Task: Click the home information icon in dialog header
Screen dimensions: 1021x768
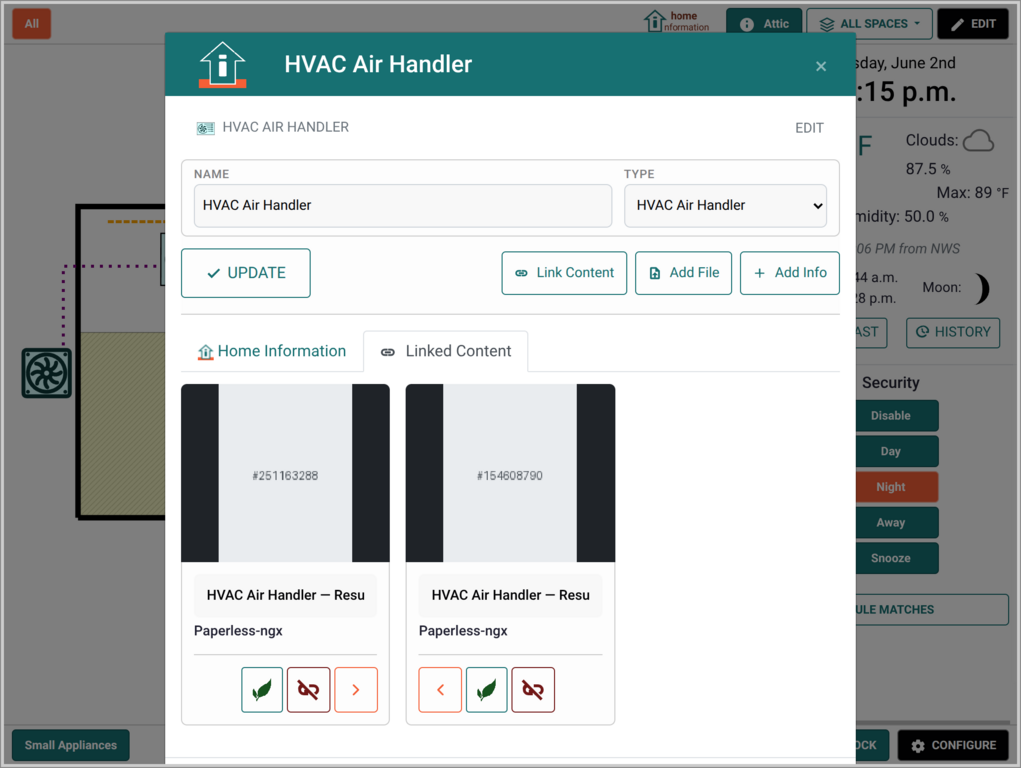Action: (223, 64)
